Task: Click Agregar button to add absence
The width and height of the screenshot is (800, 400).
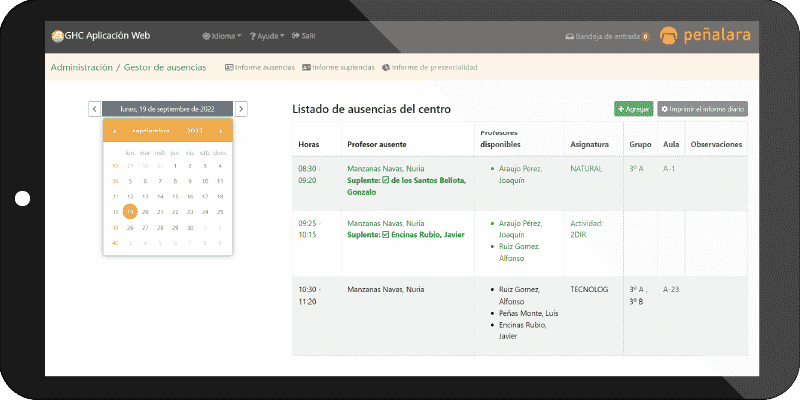Action: point(634,109)
